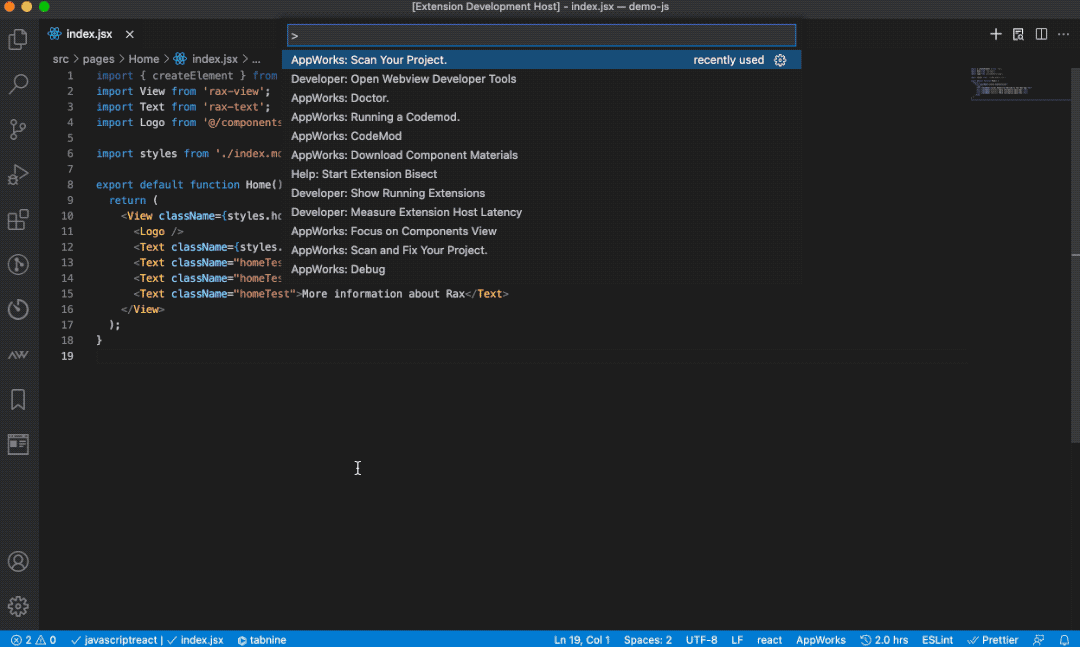
Task: Open the Source Control view
Action: (19, 129)
